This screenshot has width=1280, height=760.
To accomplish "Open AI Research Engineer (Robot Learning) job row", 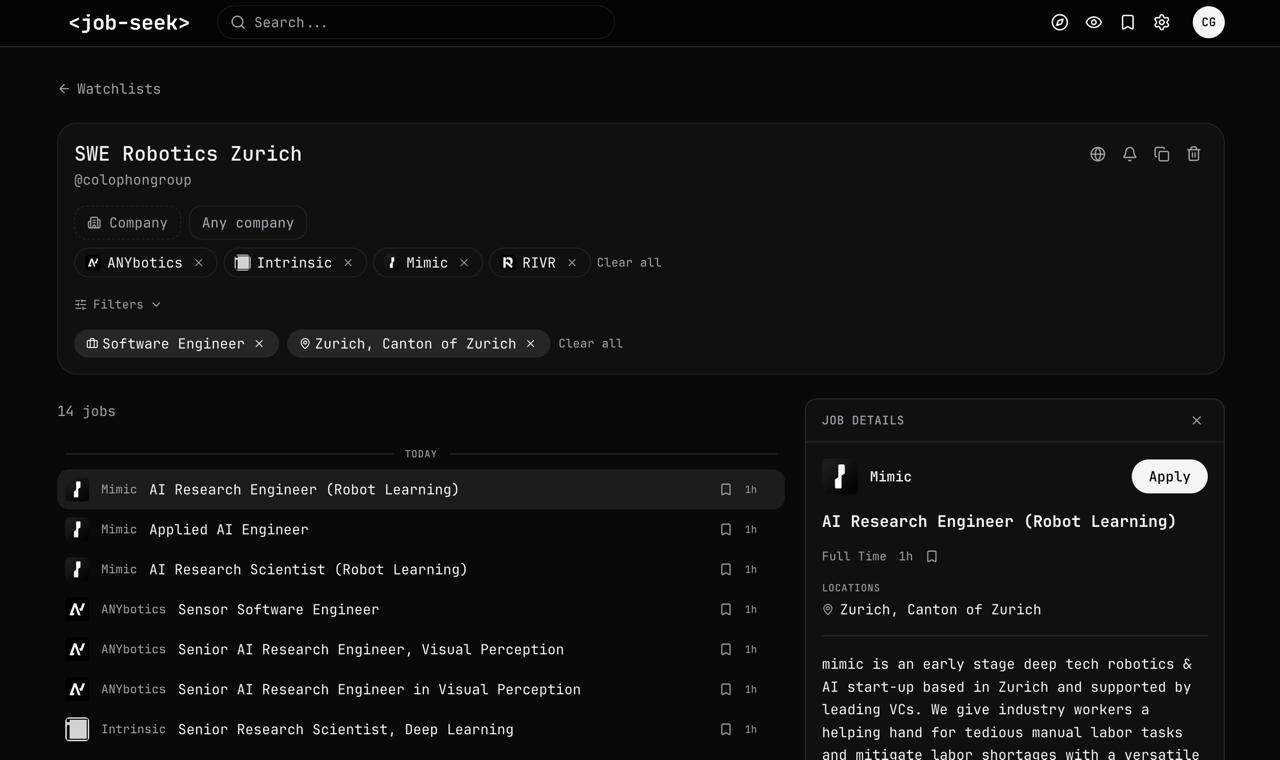I will coord(421,489).
